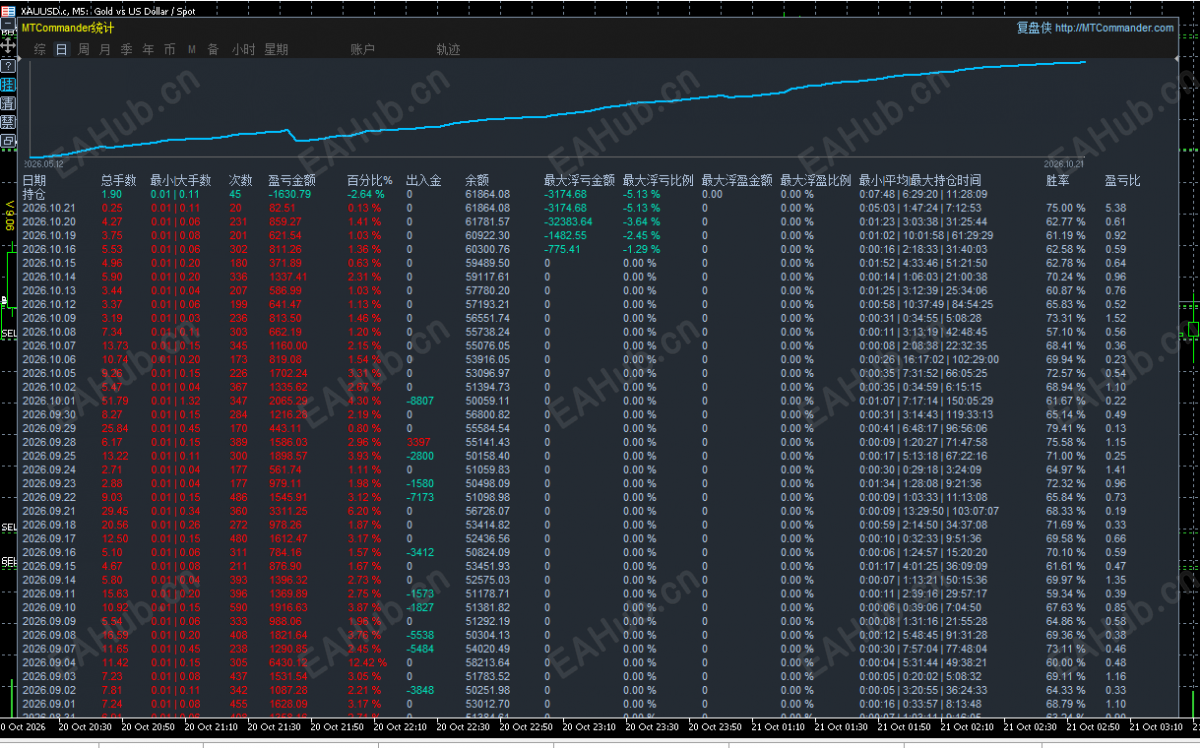This screenshot has height=748, width=1200.
Task: Click the 持仓 row label
Action: tap(34, 194)
